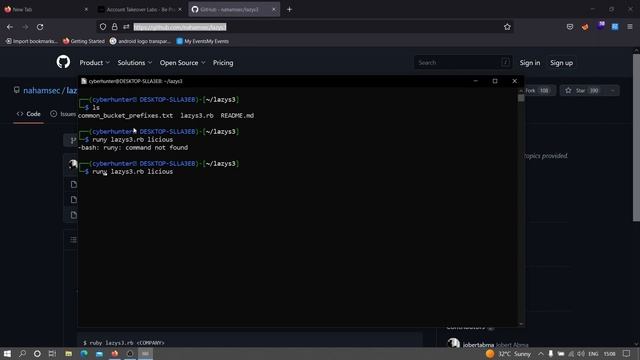Click the third file icon in repository list
Screen dimensions: 640x360
73,215
